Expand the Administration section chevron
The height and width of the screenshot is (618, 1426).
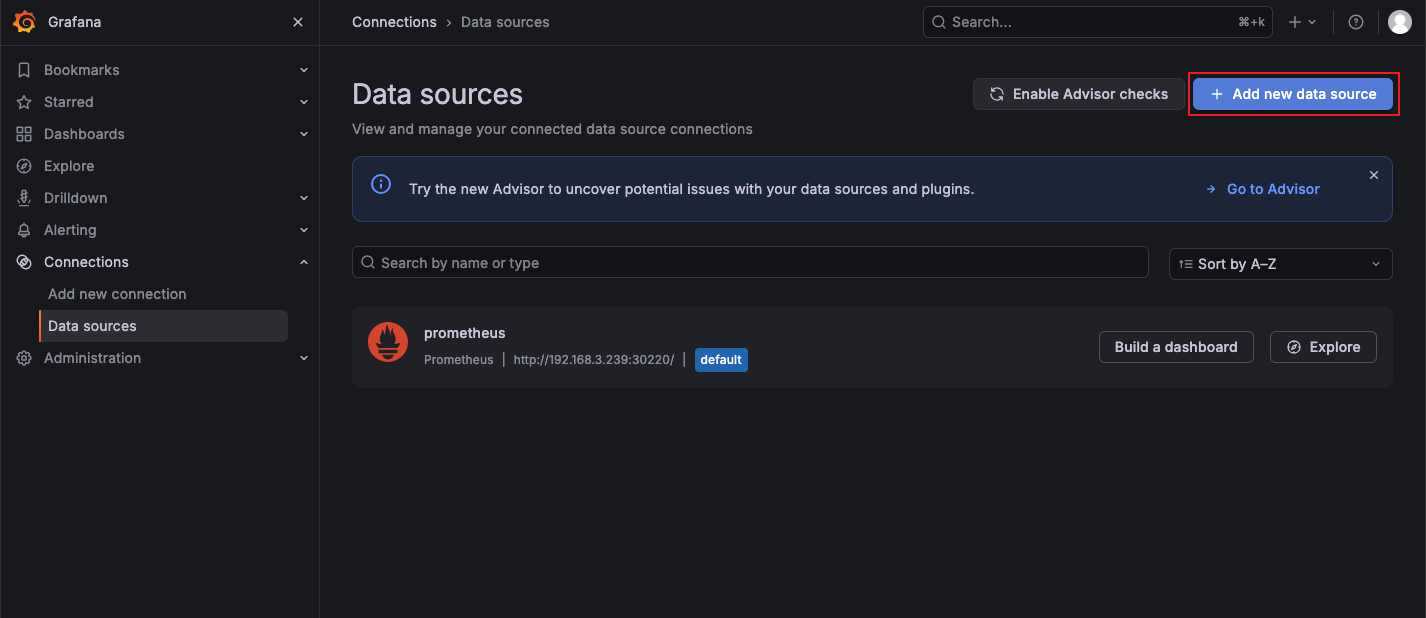coord(304,358)
